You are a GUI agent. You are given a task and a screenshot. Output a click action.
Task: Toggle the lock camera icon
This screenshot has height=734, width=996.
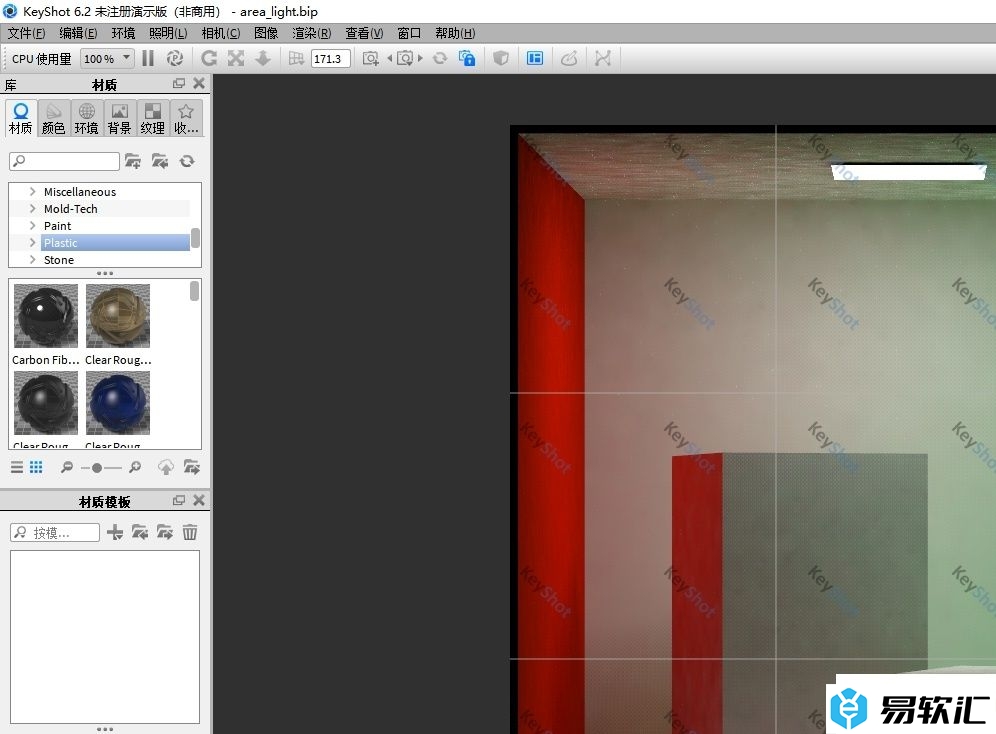click(x=467, y=58)
